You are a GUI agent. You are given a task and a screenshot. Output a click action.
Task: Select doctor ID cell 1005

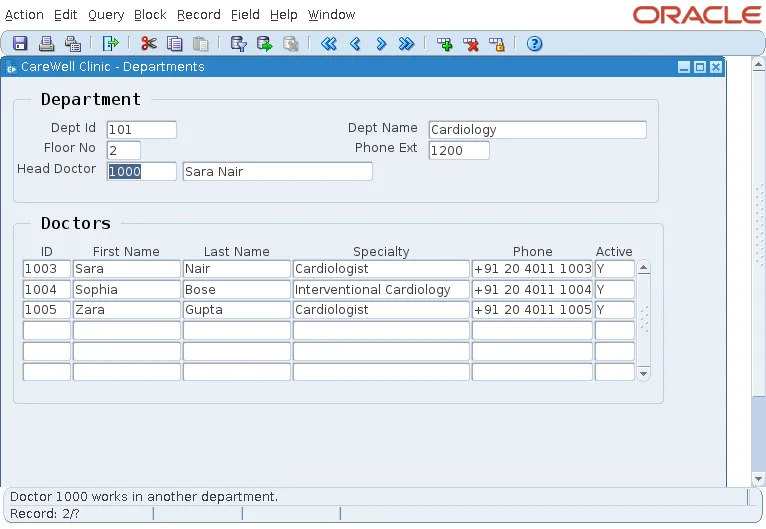47,310
